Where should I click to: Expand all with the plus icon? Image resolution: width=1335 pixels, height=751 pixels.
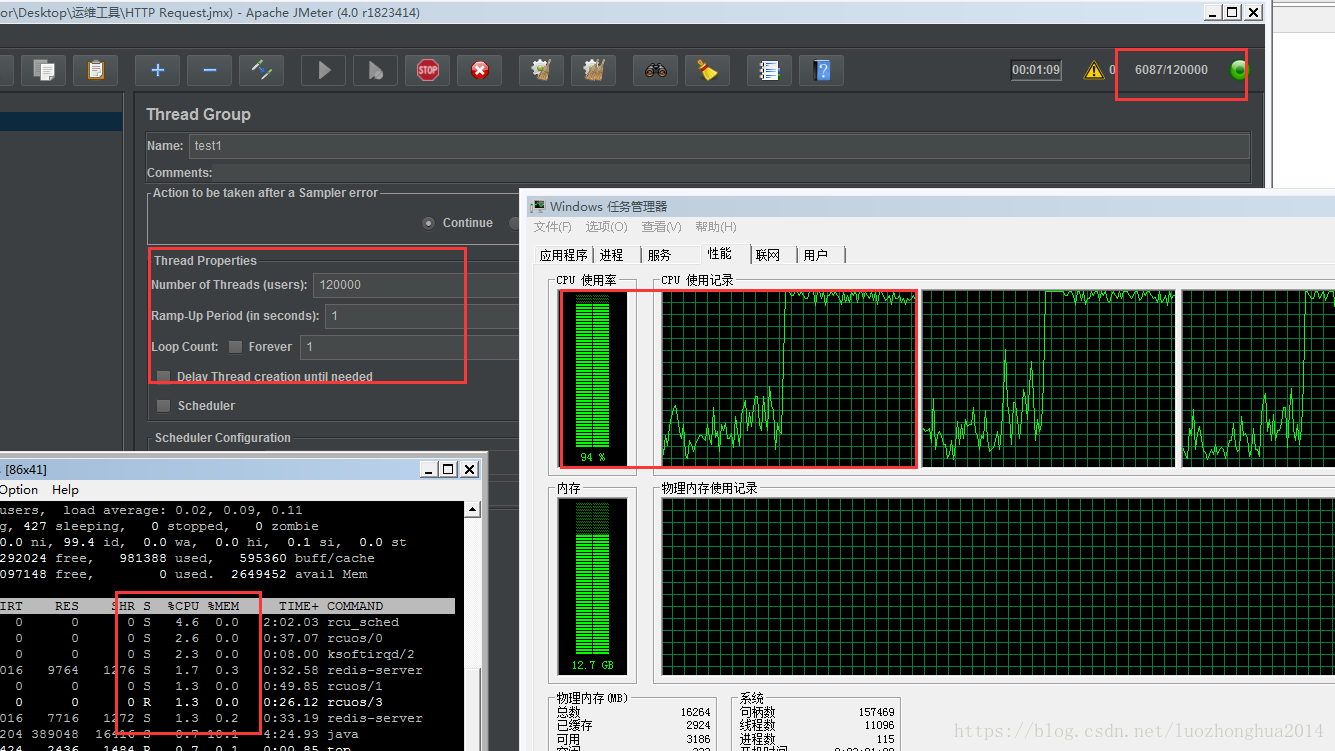pos(157,70)
